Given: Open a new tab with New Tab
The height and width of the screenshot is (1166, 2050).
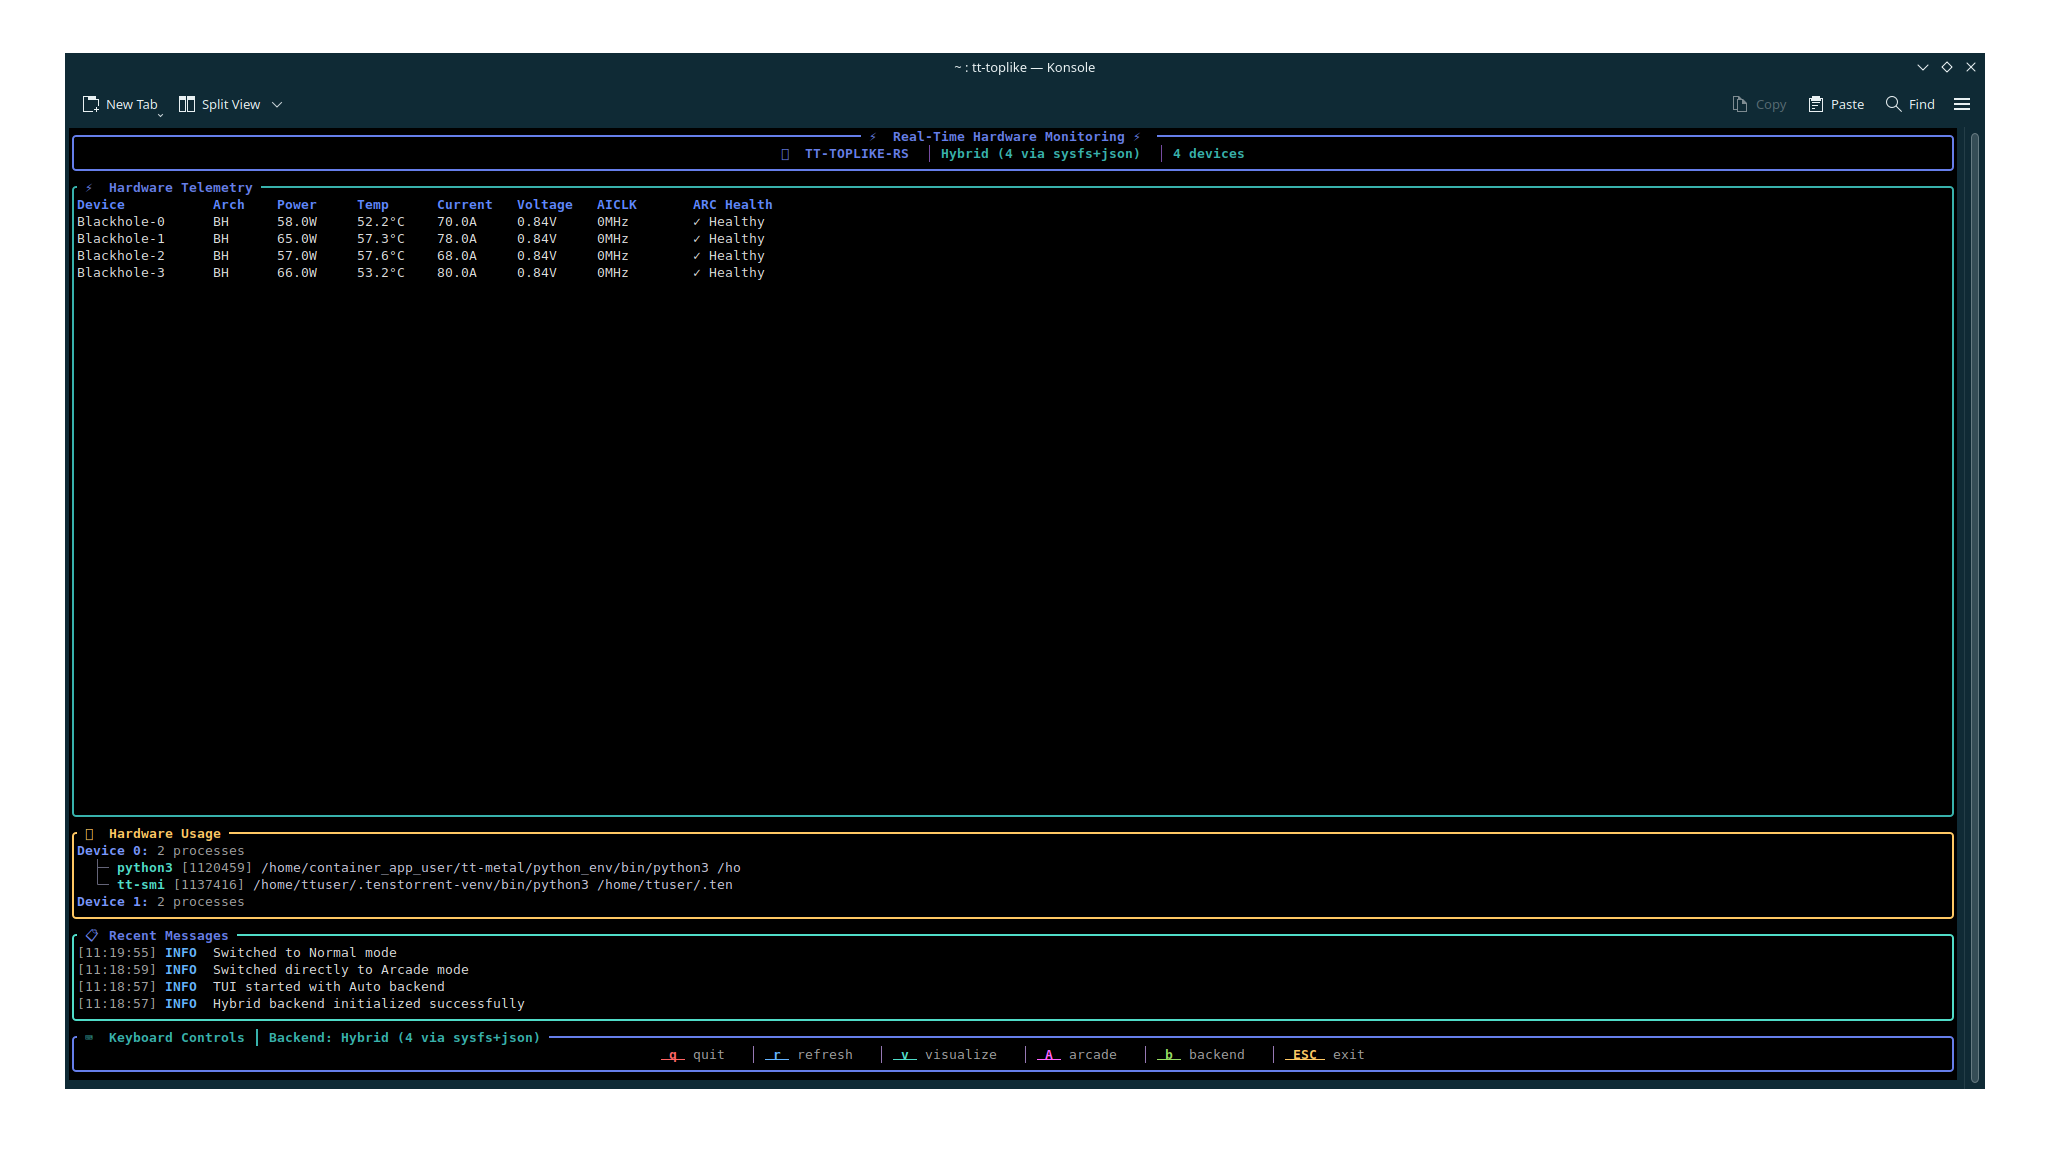Looking at the screenshot, I should [120, 104].
